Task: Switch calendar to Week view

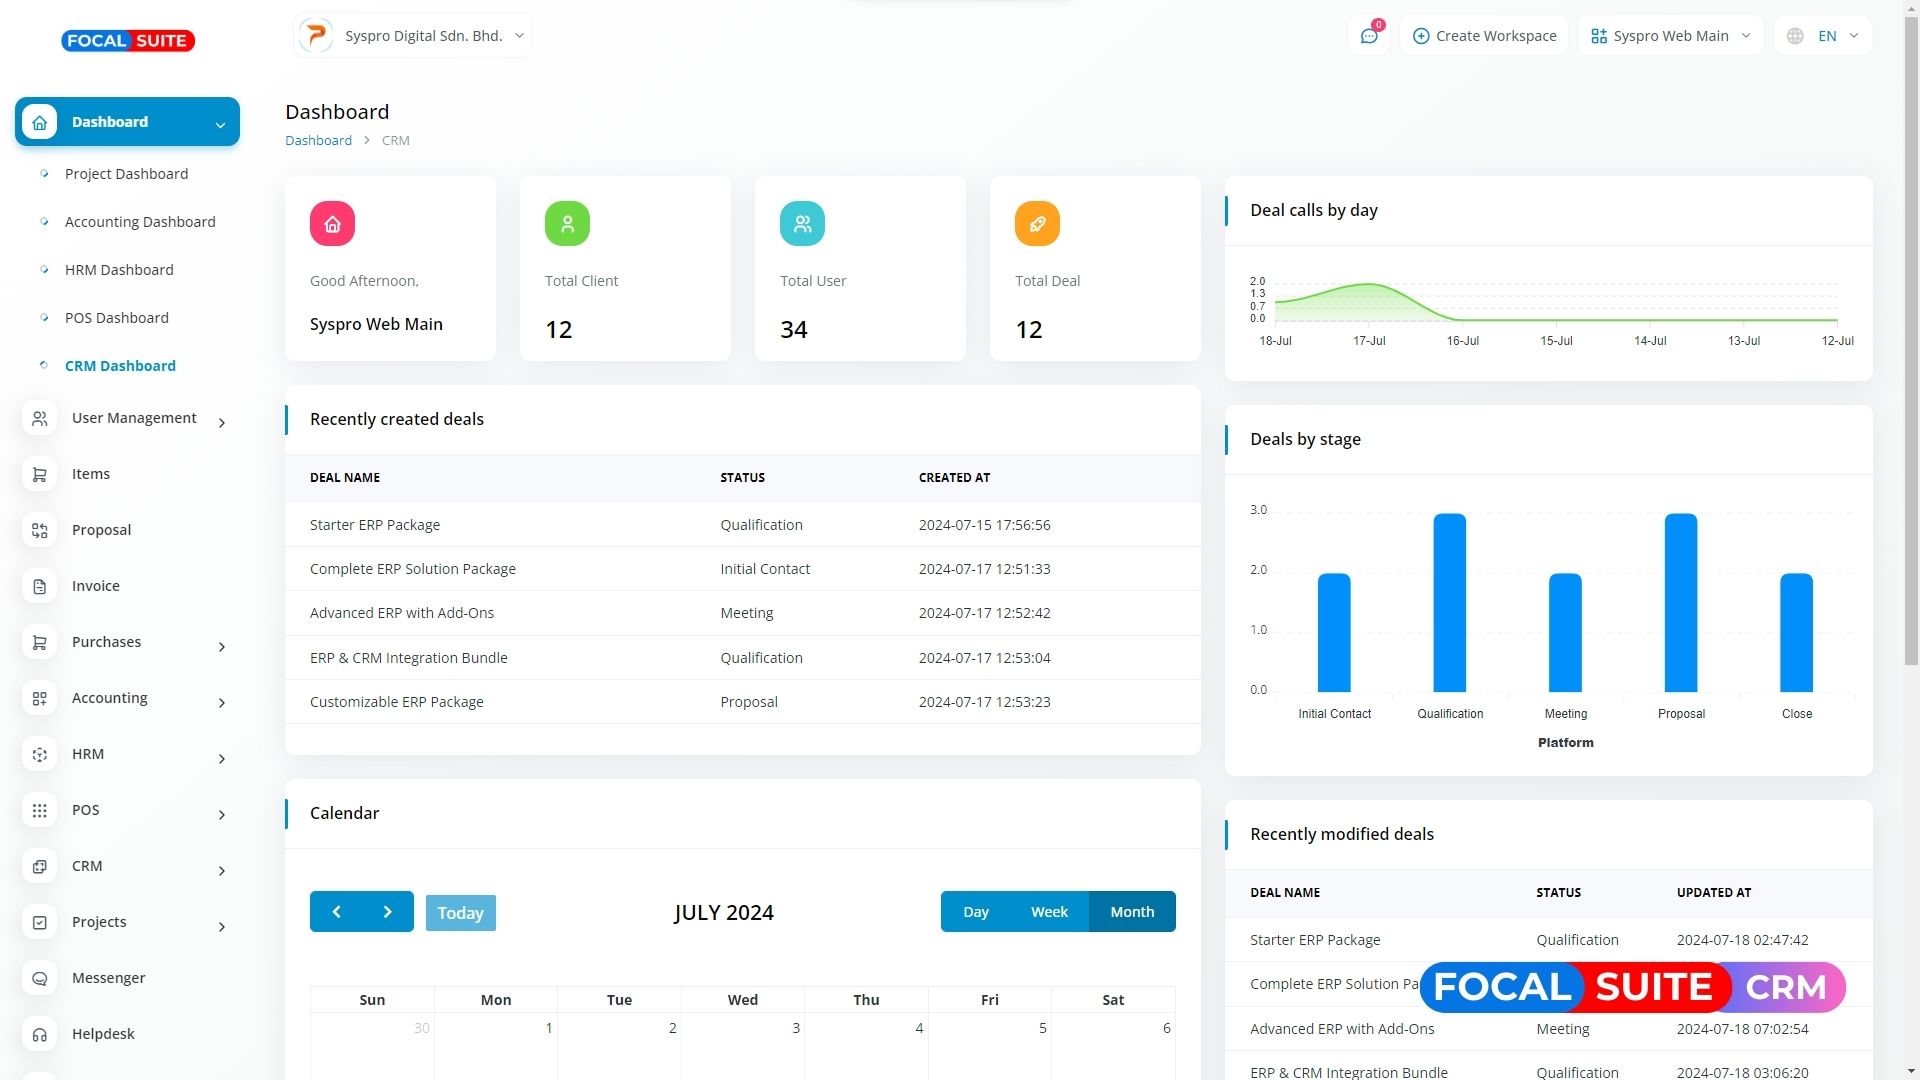Action: (x=1049, y=912)
